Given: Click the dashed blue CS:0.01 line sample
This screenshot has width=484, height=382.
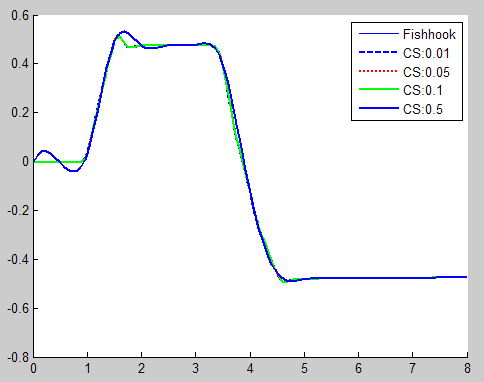Looking at the screenshot, I should (x=379, y=52).
